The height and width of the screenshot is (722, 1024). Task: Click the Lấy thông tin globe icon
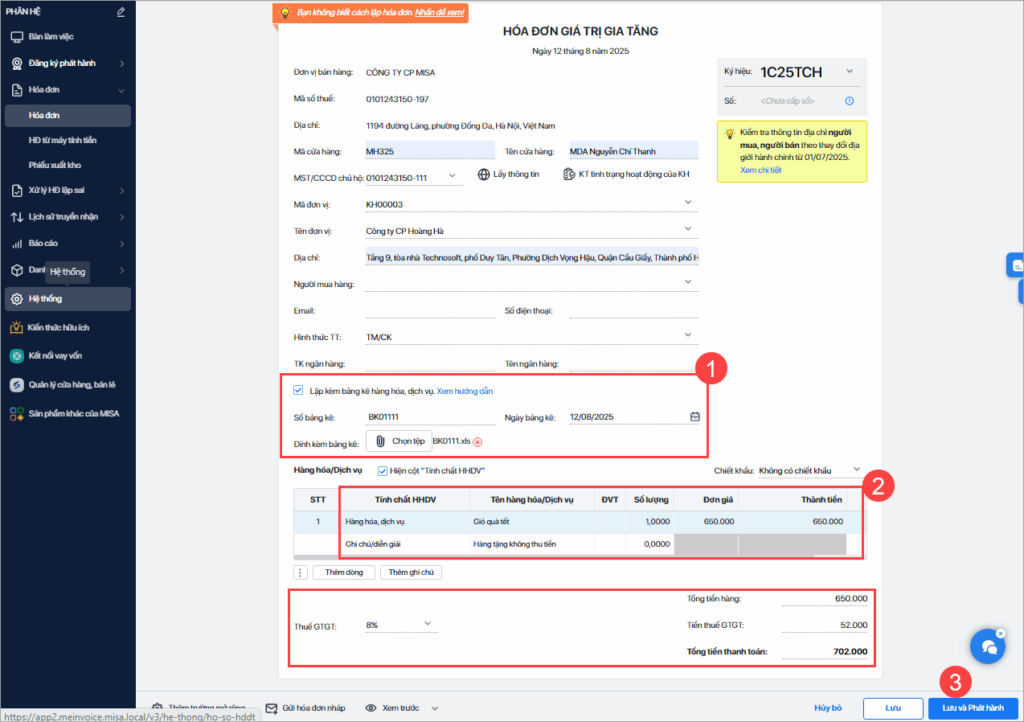coord(483,174)
